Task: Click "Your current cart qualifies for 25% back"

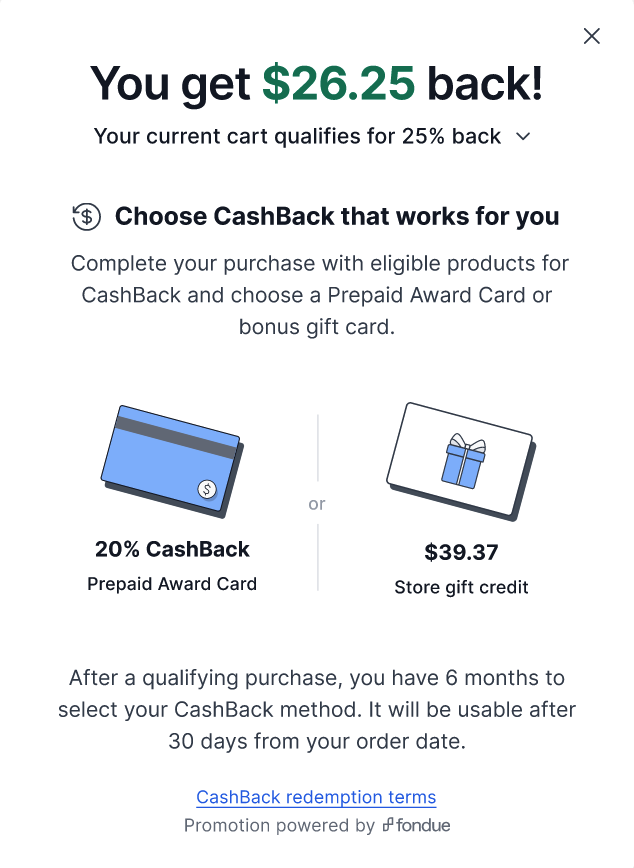Action: pos(297,136)
